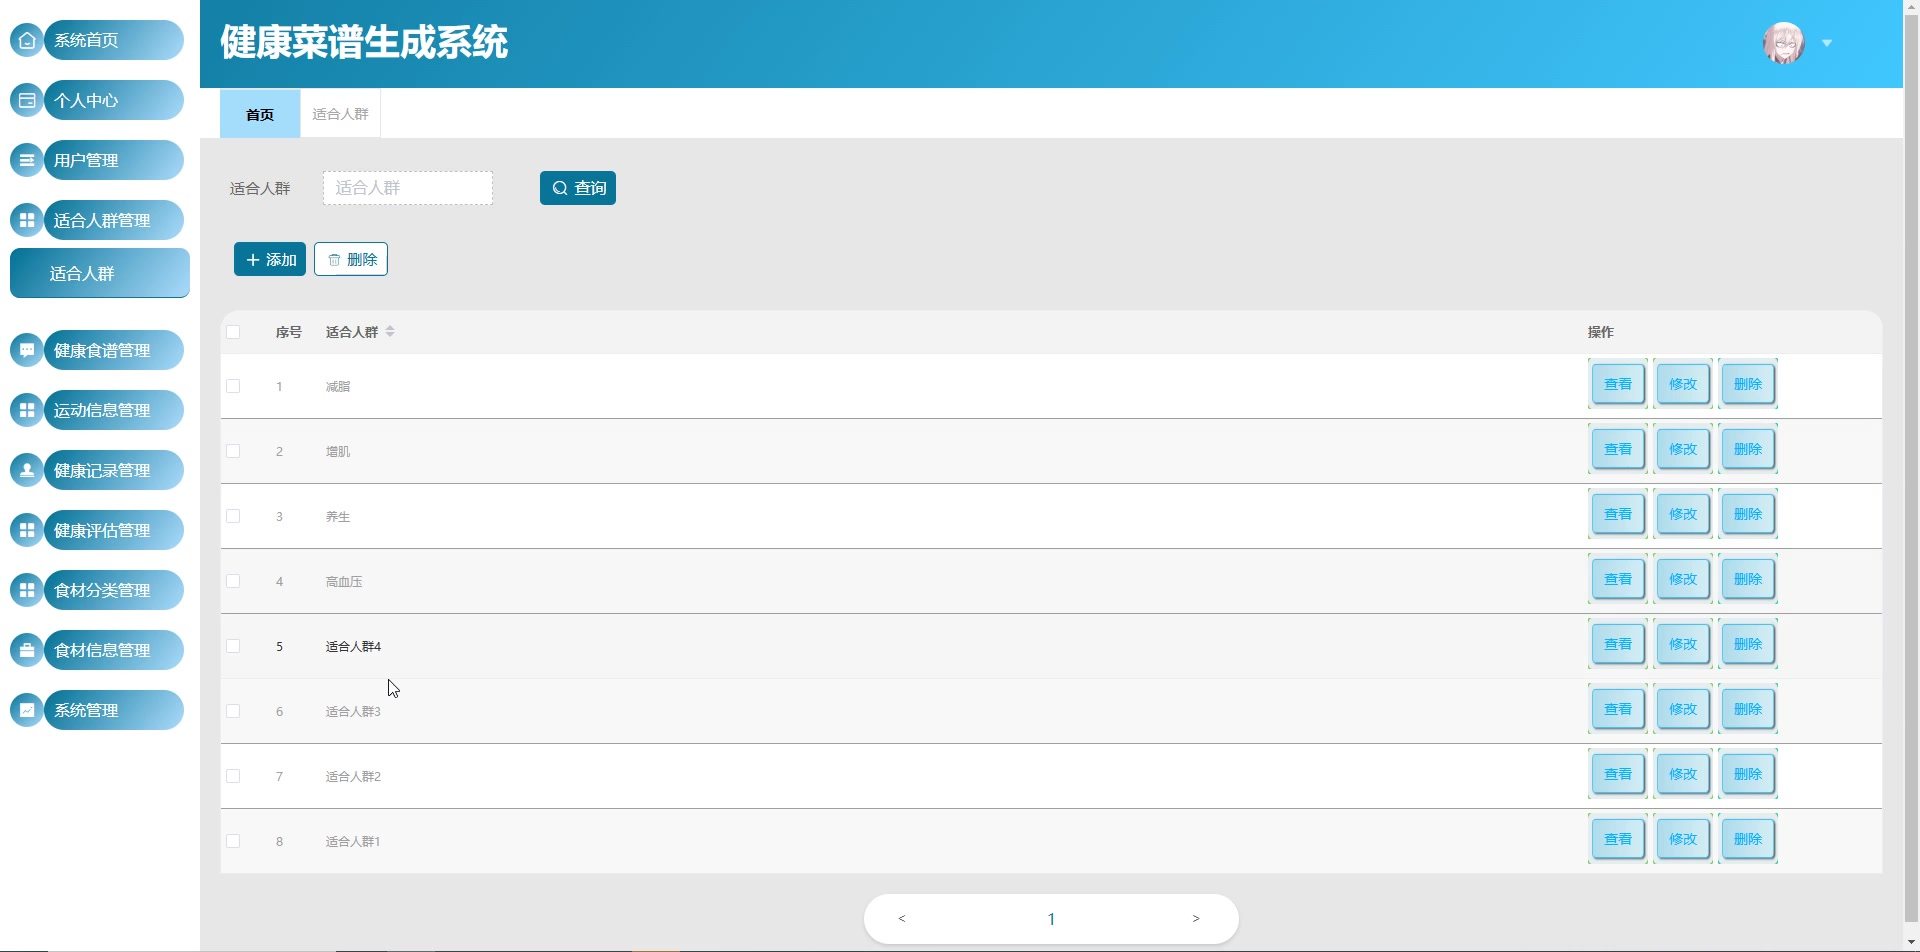1920x952 pixels.
Task: Open the 用户管理 menu
Action: click(114, 160)
